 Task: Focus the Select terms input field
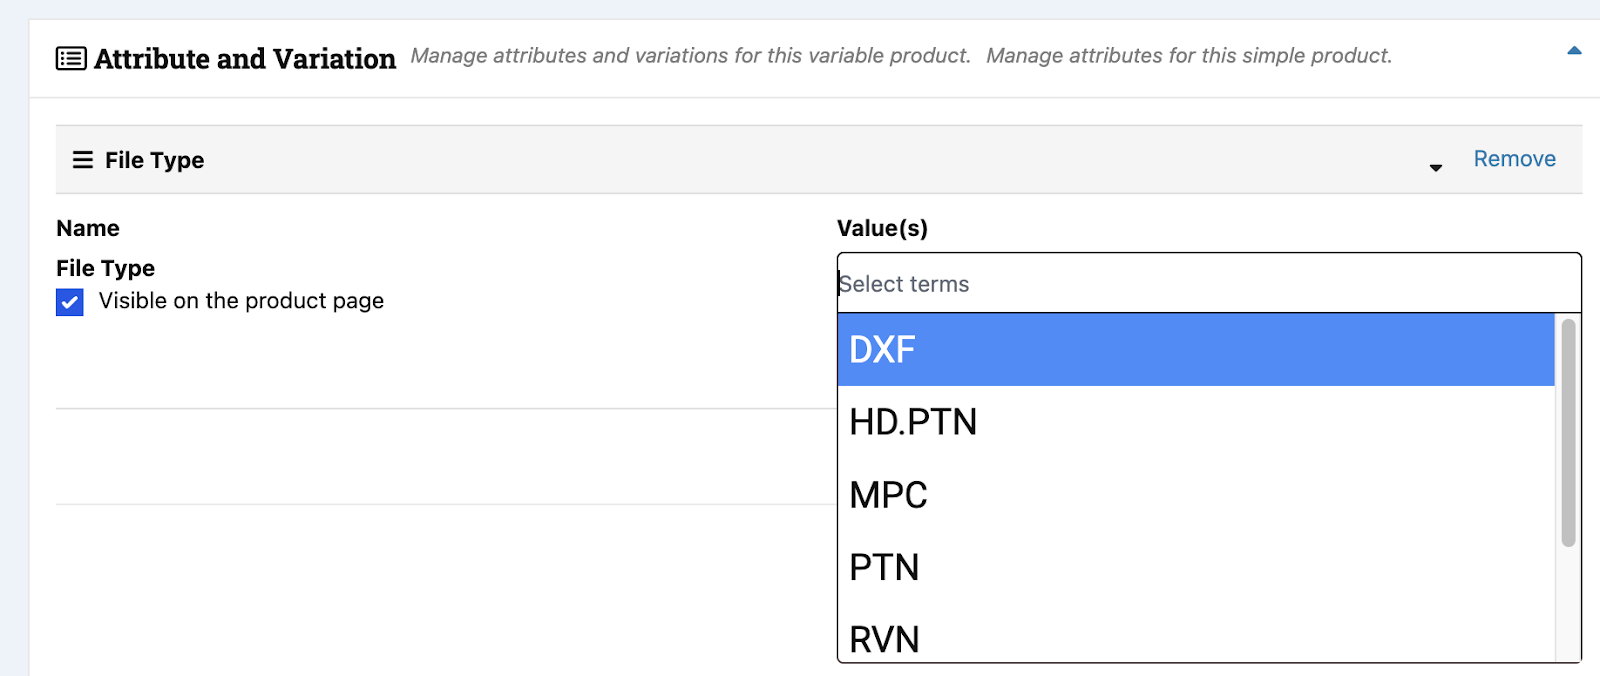[1208, 284]
